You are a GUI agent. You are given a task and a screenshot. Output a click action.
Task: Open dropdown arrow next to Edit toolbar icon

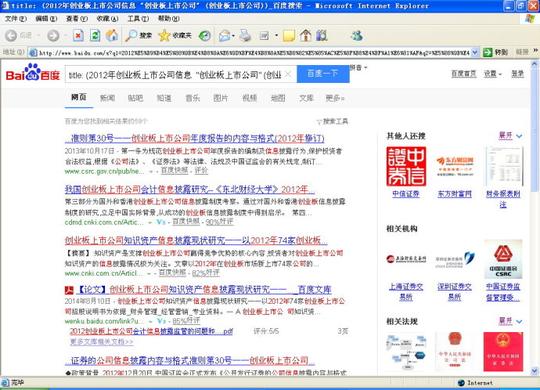click(x=276, y=35)
